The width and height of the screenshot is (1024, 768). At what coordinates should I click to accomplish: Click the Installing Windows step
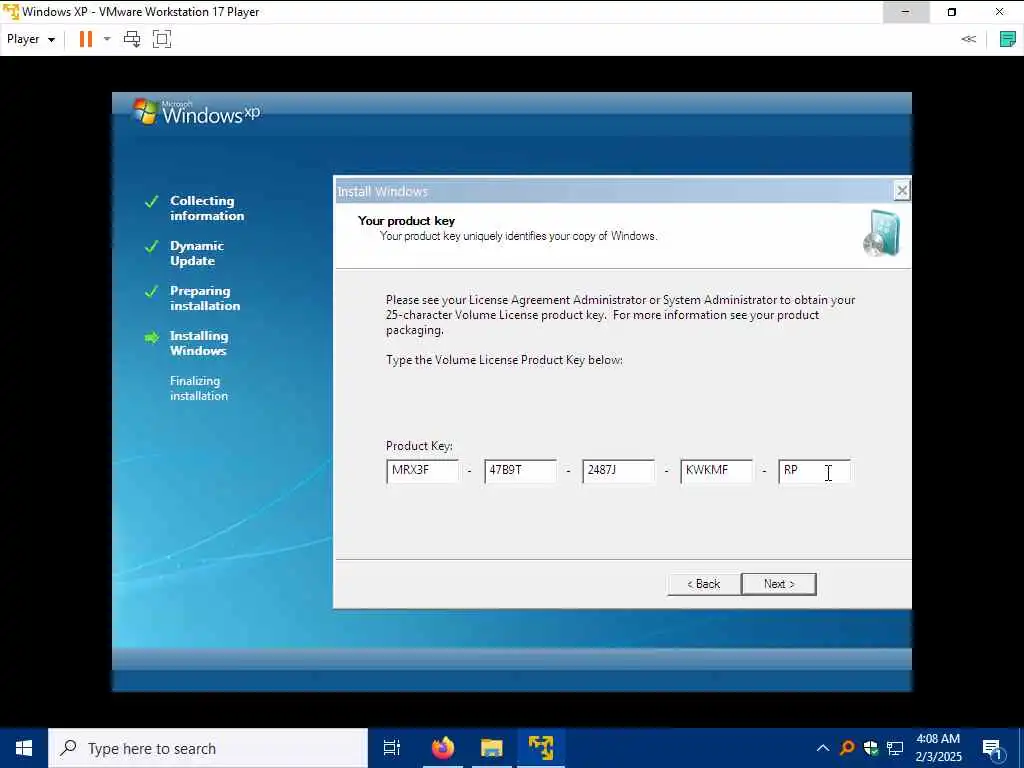pyautogui.click(x=199, y=344)
